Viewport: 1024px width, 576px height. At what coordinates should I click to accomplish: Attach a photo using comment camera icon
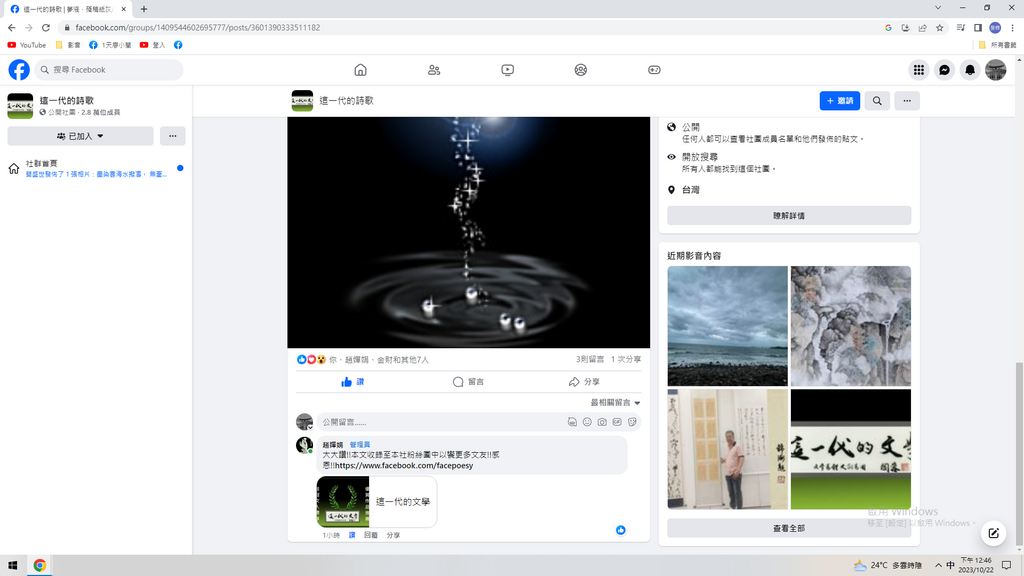tap(602, 422)
